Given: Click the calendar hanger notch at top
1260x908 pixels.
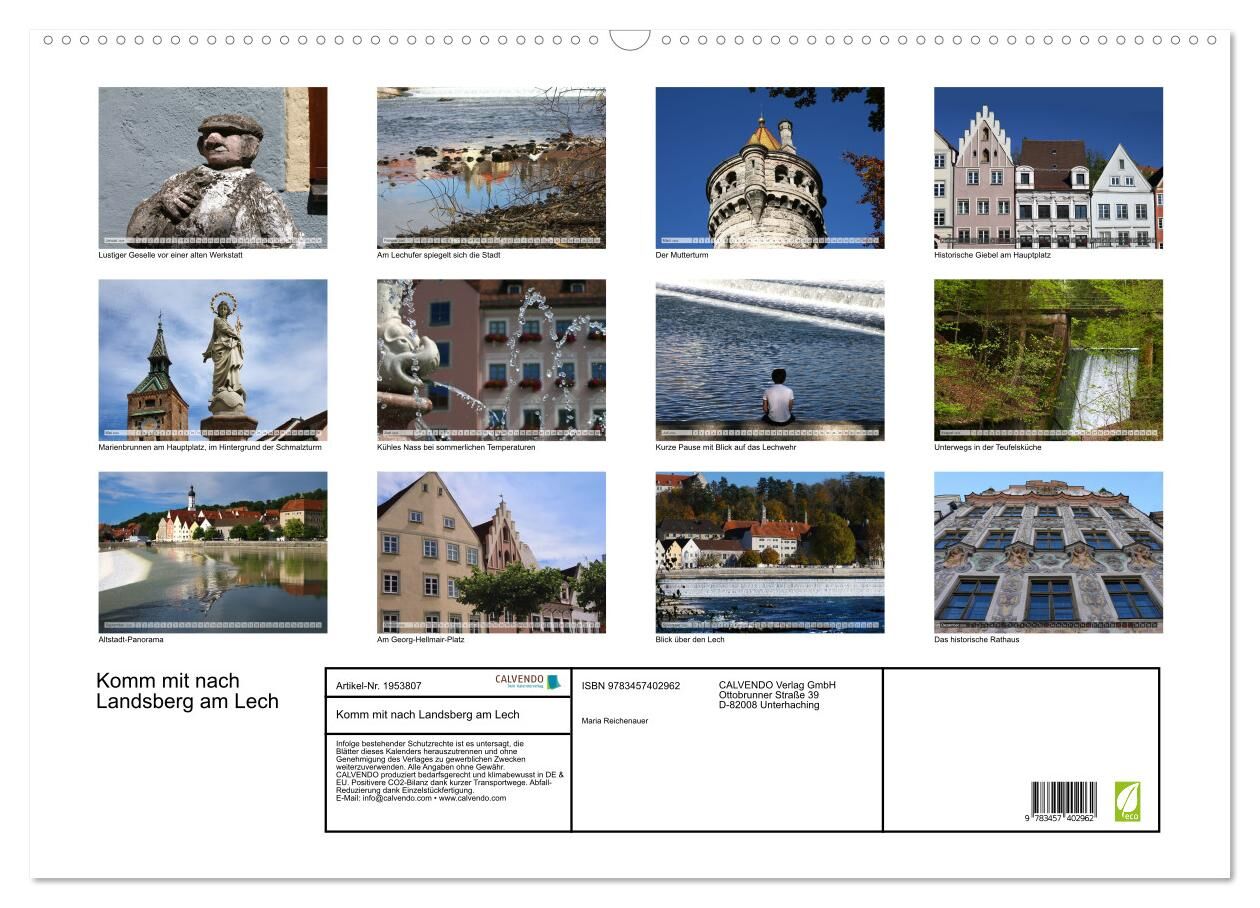Looking at the screenshot, I should [x=629, y=40].
